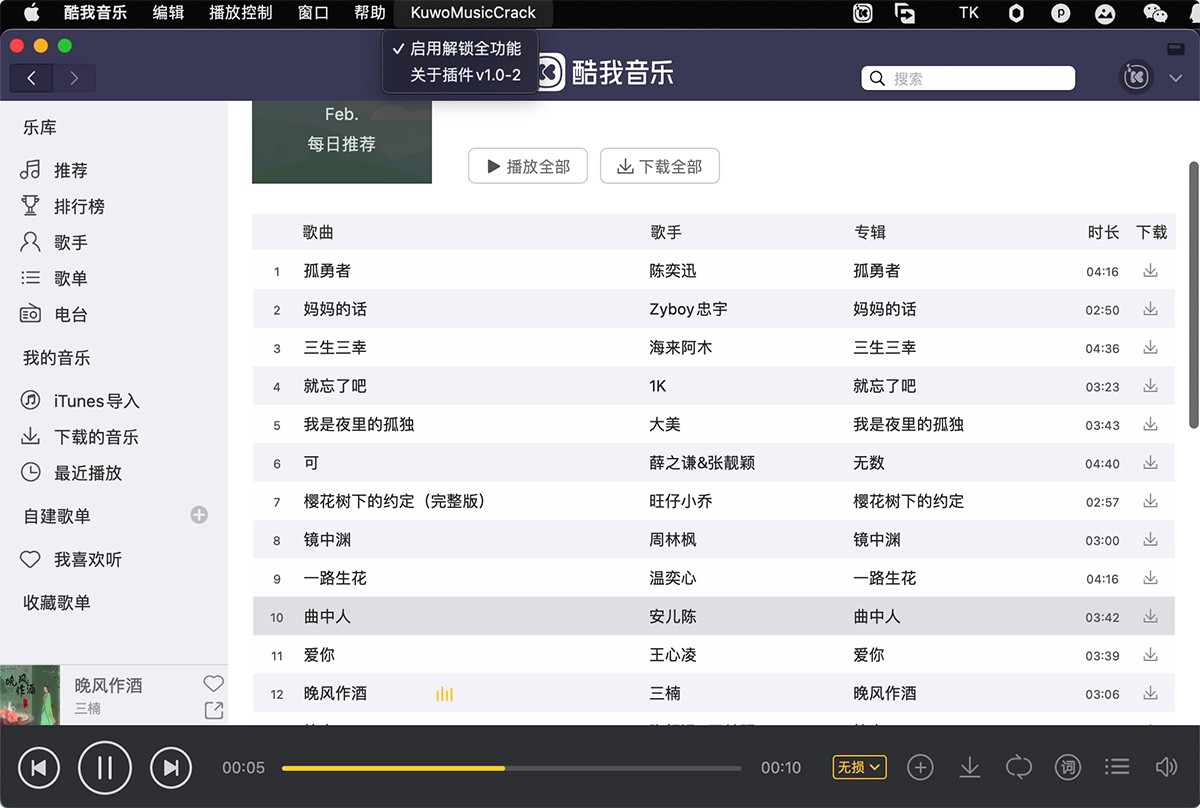Image resolution: width=1200 pixels, height=808 pixels.
Task: Click the 播放全部 button
Action: coord(528,166)
